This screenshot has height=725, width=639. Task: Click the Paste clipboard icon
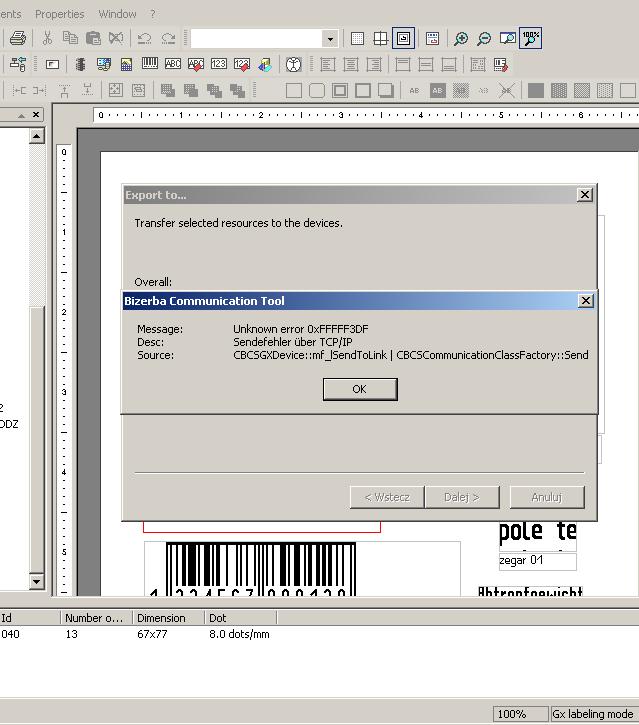click(x=93, y=38)
